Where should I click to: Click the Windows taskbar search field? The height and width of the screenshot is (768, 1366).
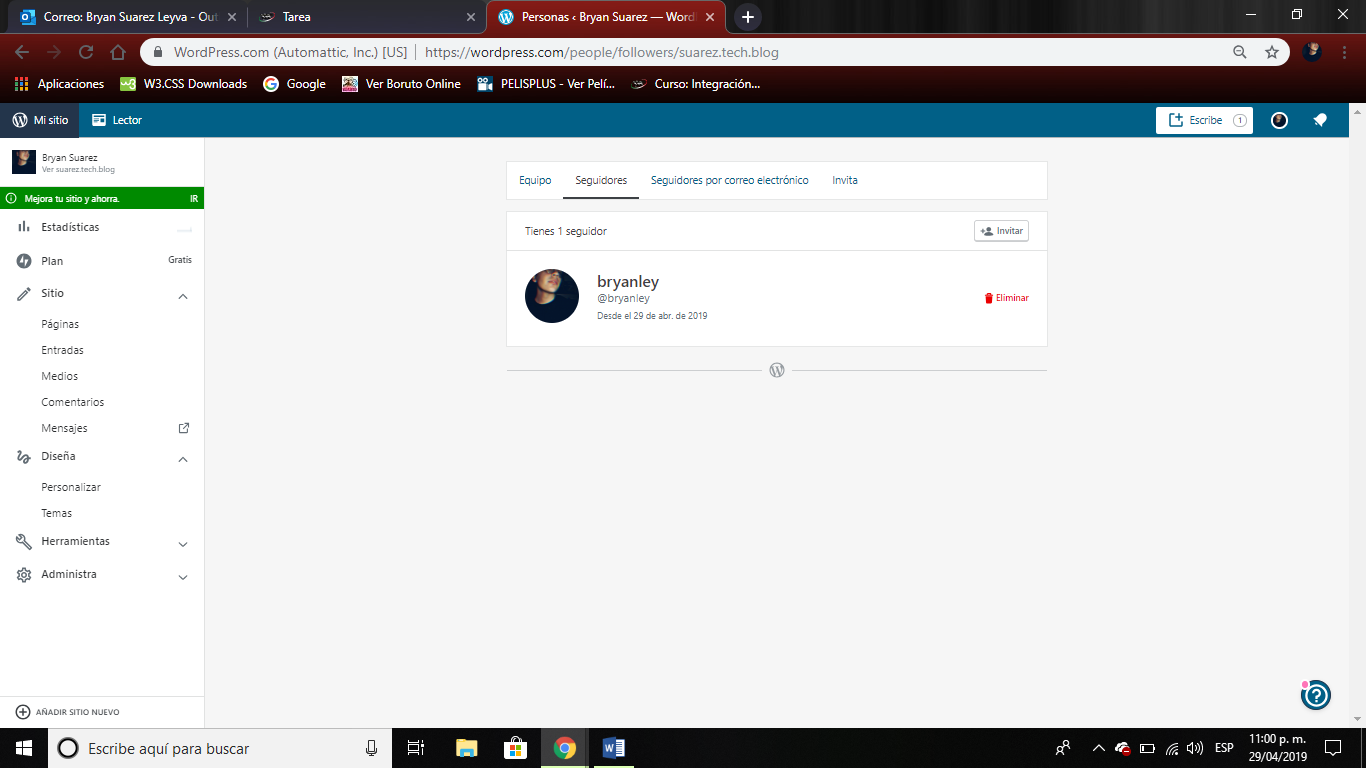(220, 748)
